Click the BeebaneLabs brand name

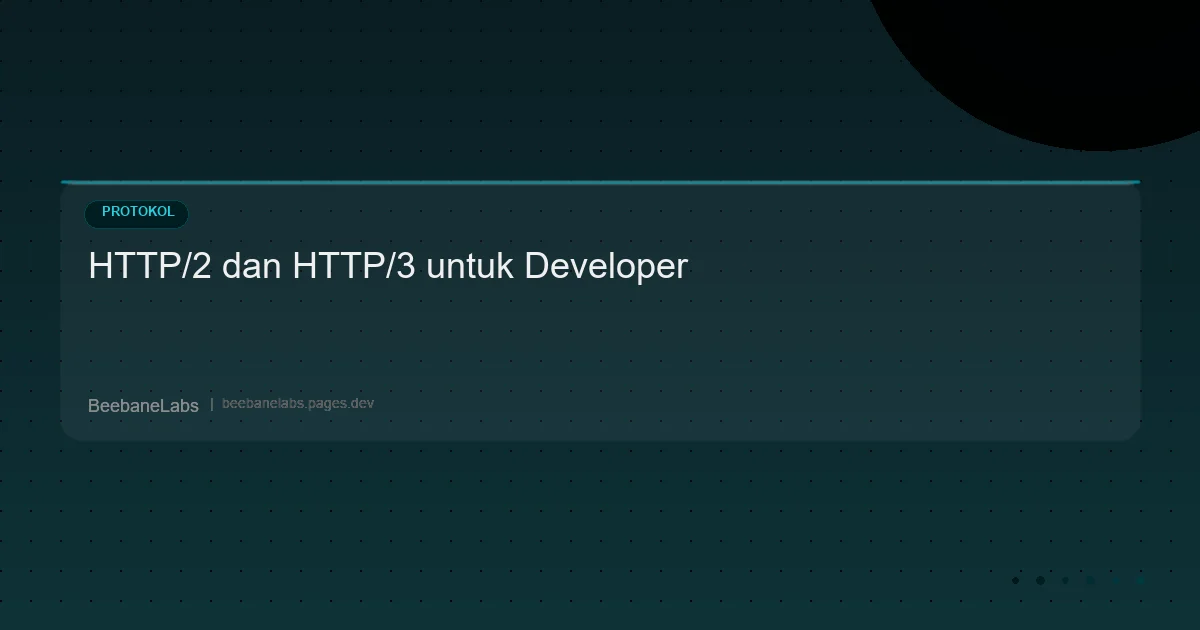coord(143,405)
